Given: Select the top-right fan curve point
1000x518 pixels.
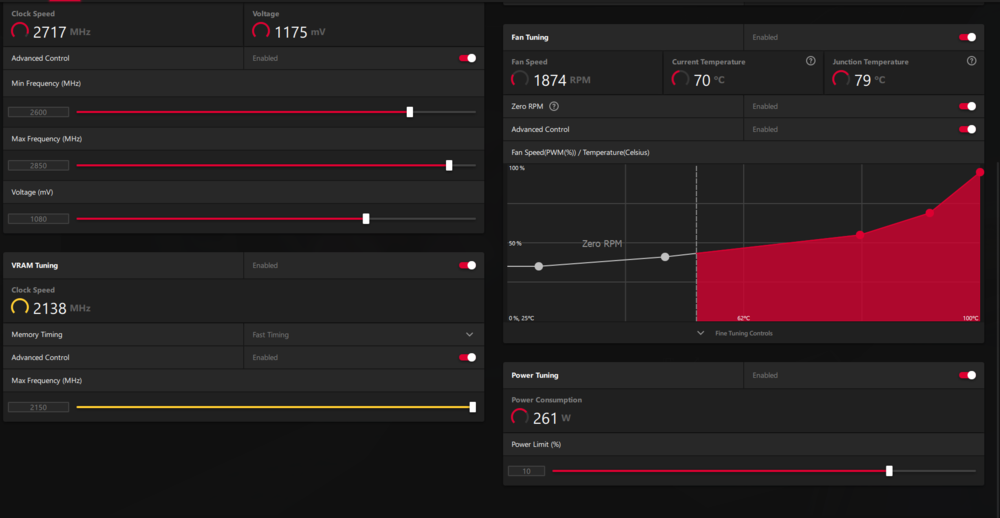Looking at the screenshot, I should 980,172.
